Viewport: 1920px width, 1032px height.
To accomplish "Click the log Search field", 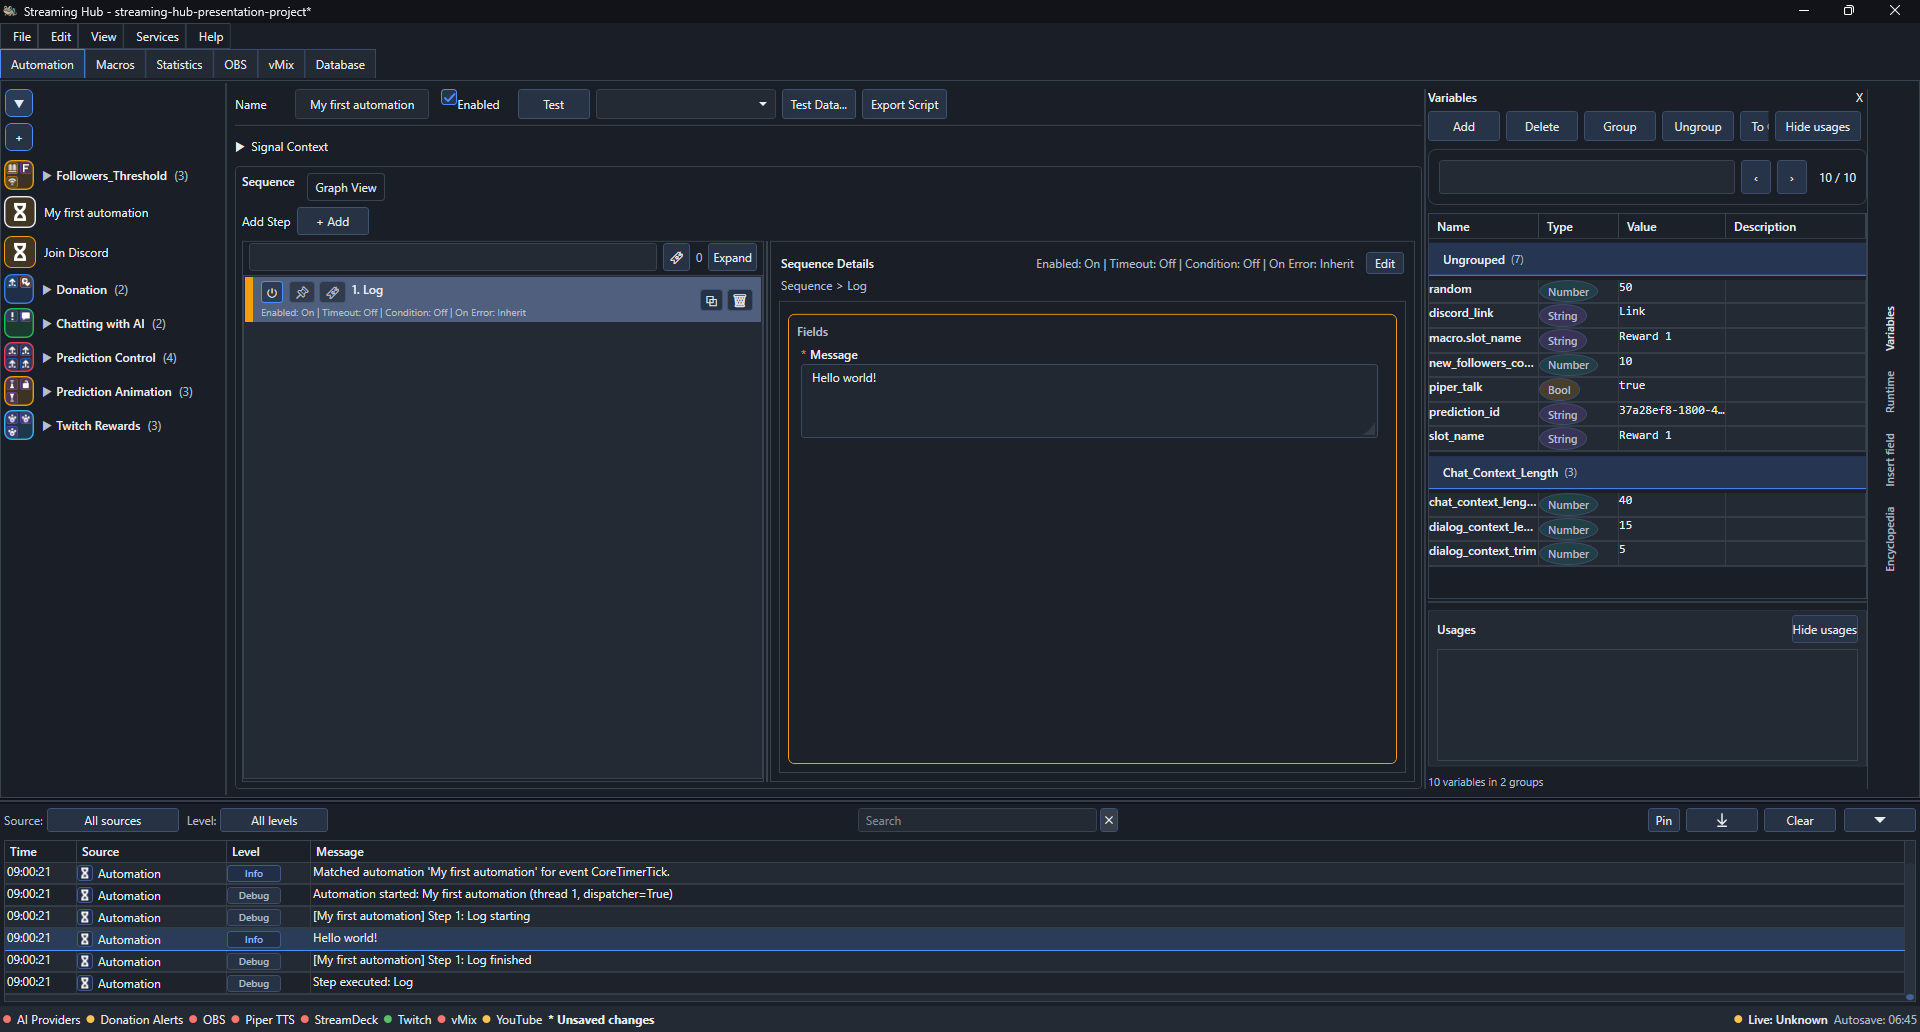I will coord(977,820).
